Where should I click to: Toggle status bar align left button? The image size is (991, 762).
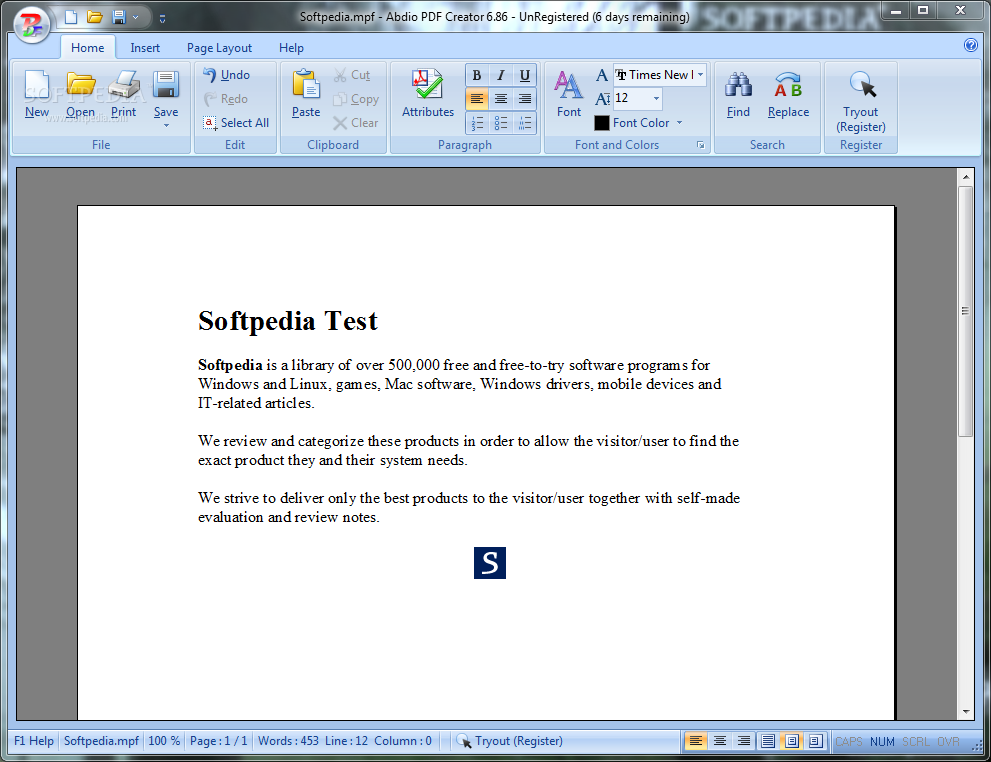click(696, 741)
